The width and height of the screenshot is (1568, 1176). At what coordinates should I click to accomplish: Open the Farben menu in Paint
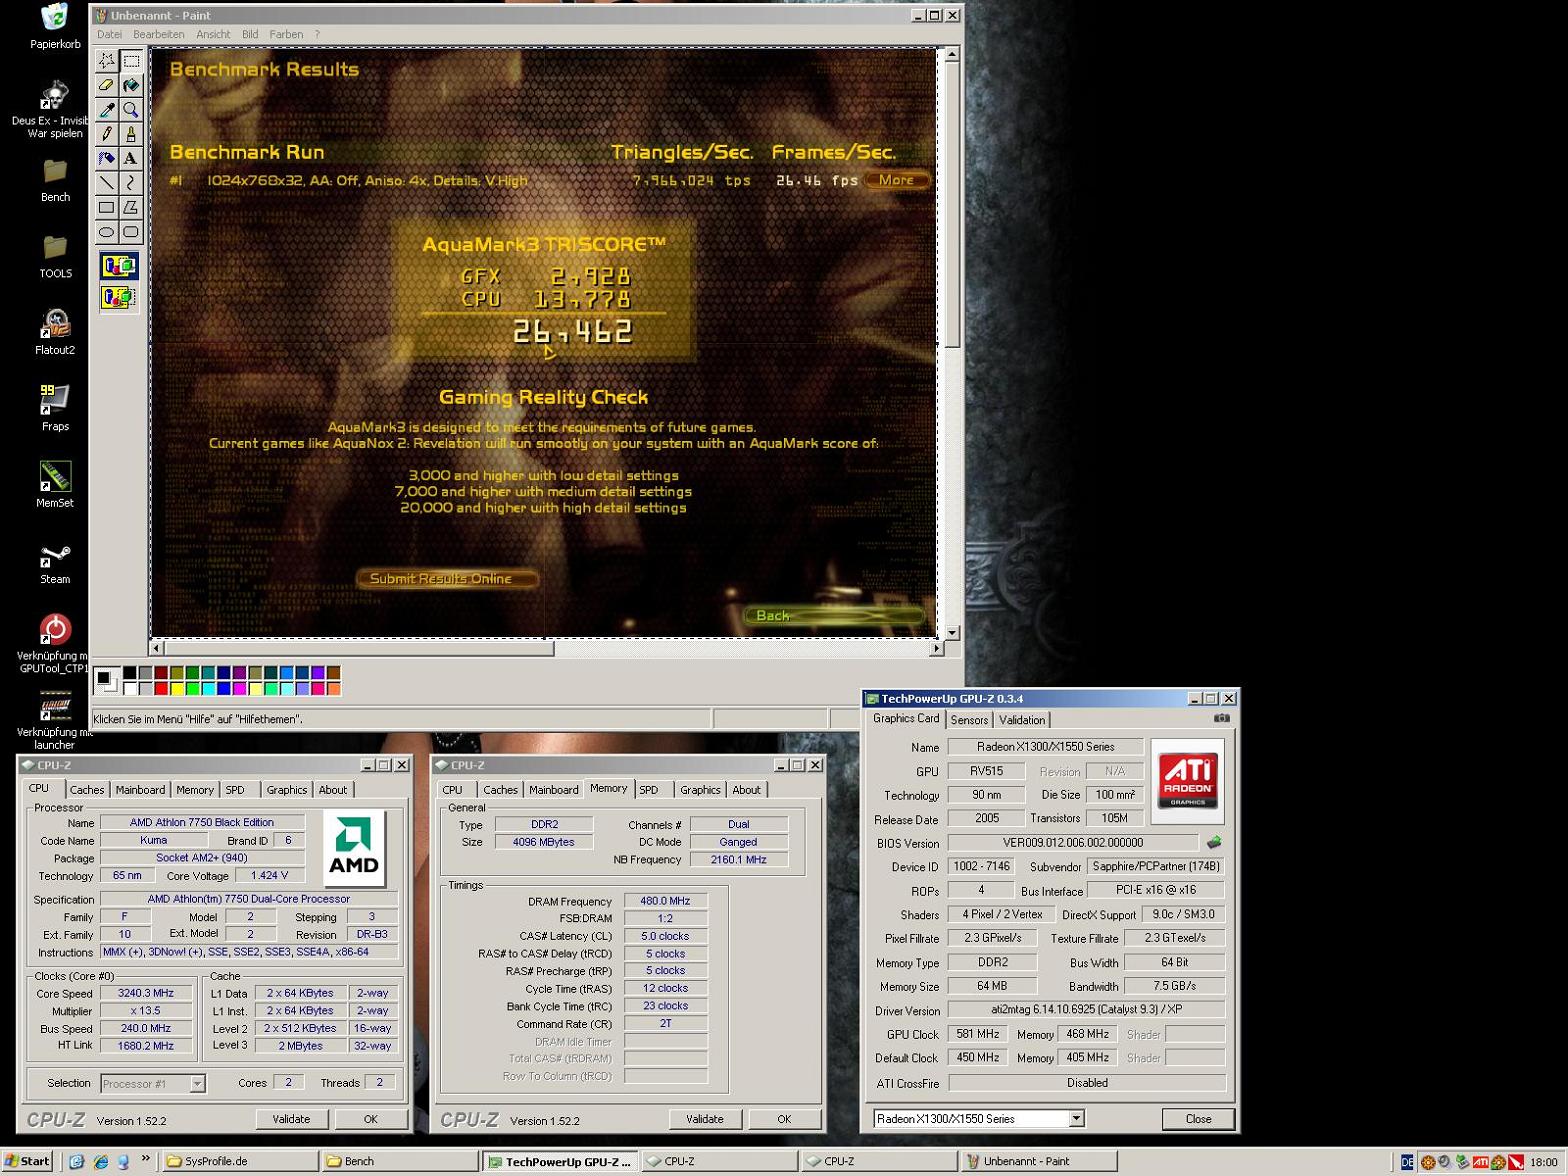coord(286,34)
